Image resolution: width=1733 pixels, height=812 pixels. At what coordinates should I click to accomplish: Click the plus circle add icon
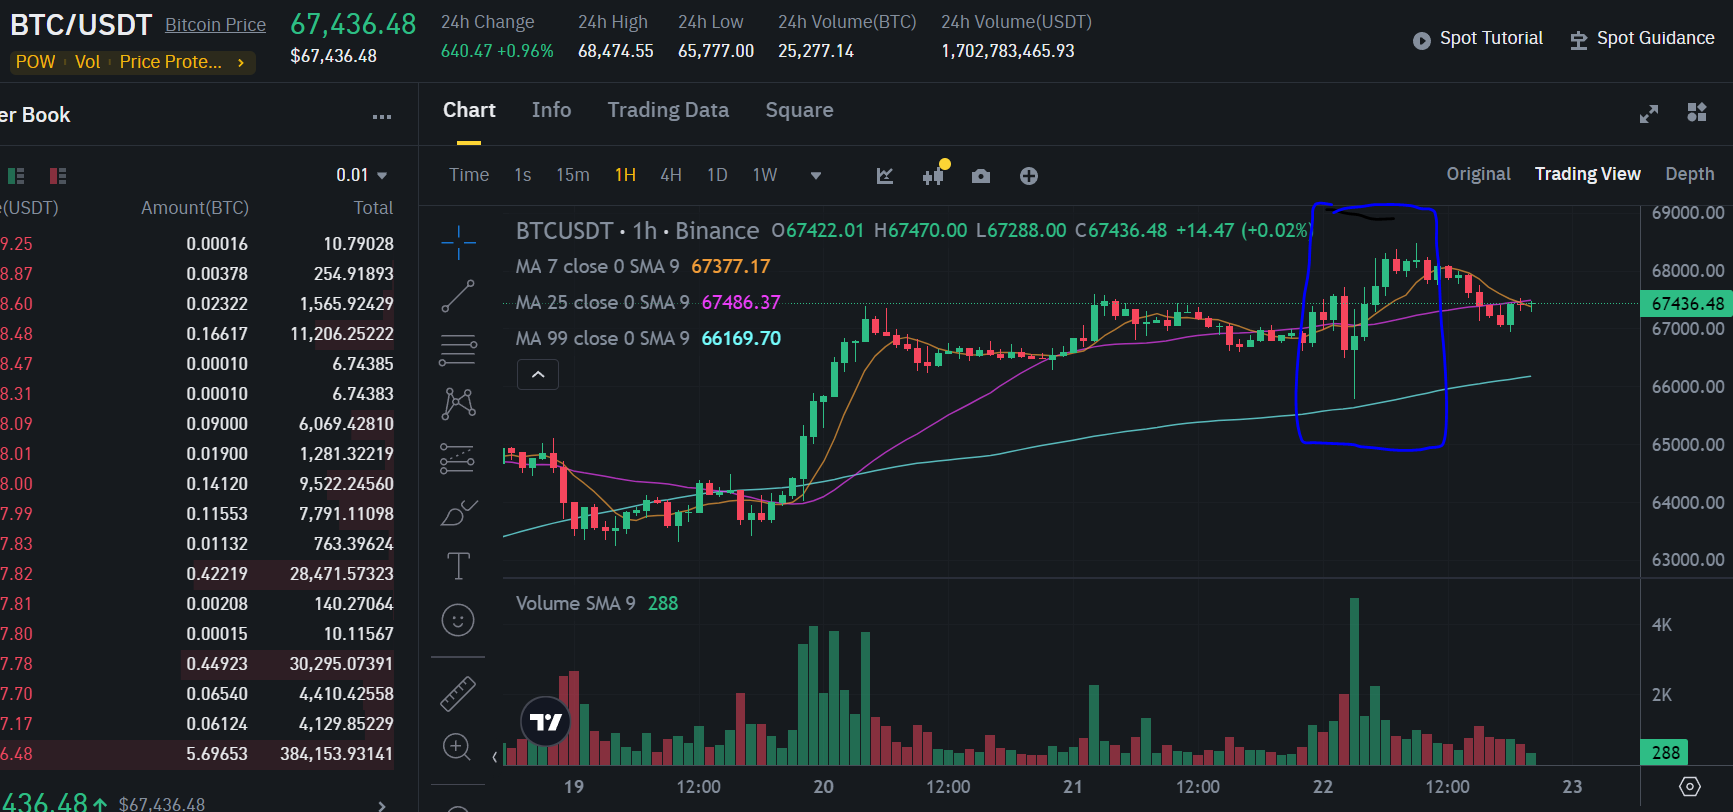click(1029, 176)
